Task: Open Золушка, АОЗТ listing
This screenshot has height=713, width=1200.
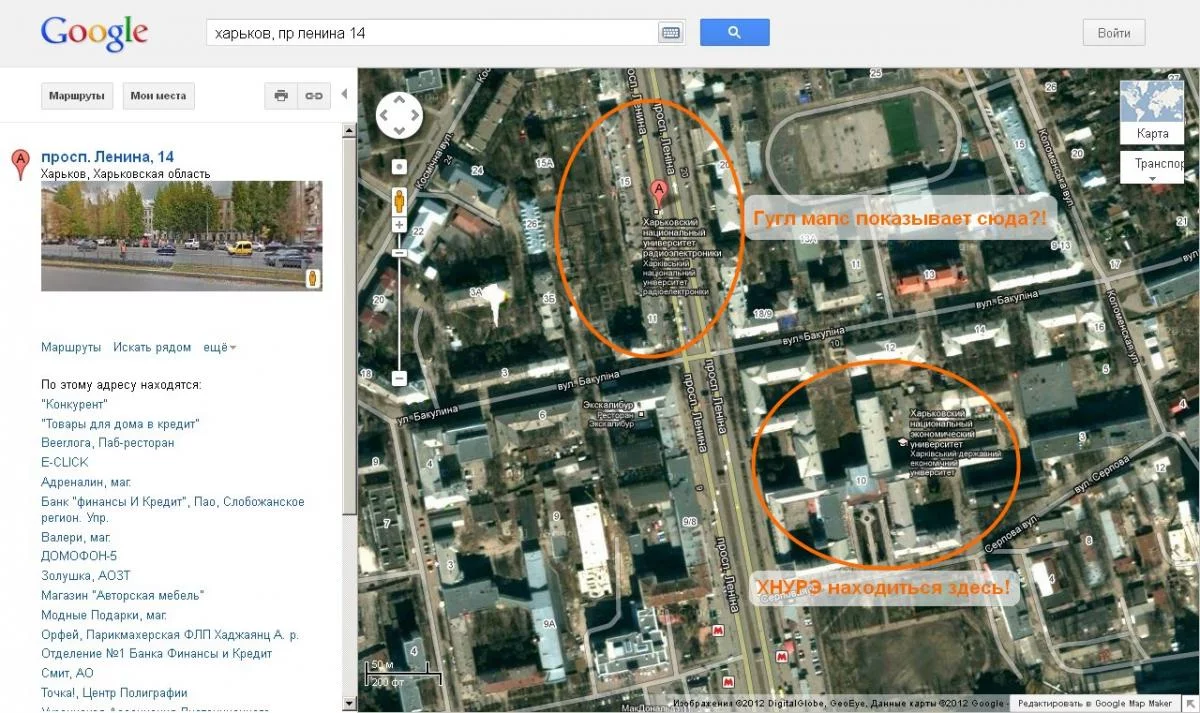Action: (x=85, y=575)
